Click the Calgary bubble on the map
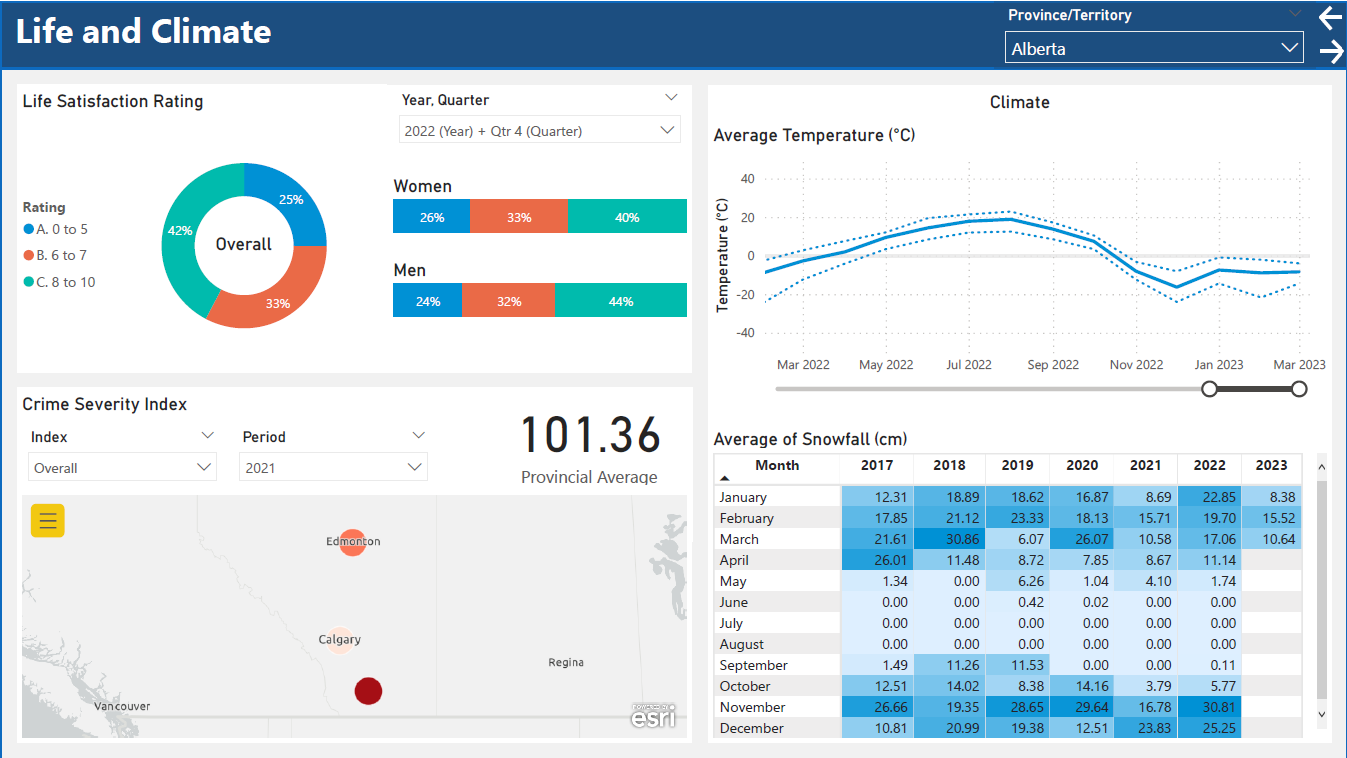This screenshot has width=1347, height=758. [x=340, y=640]
